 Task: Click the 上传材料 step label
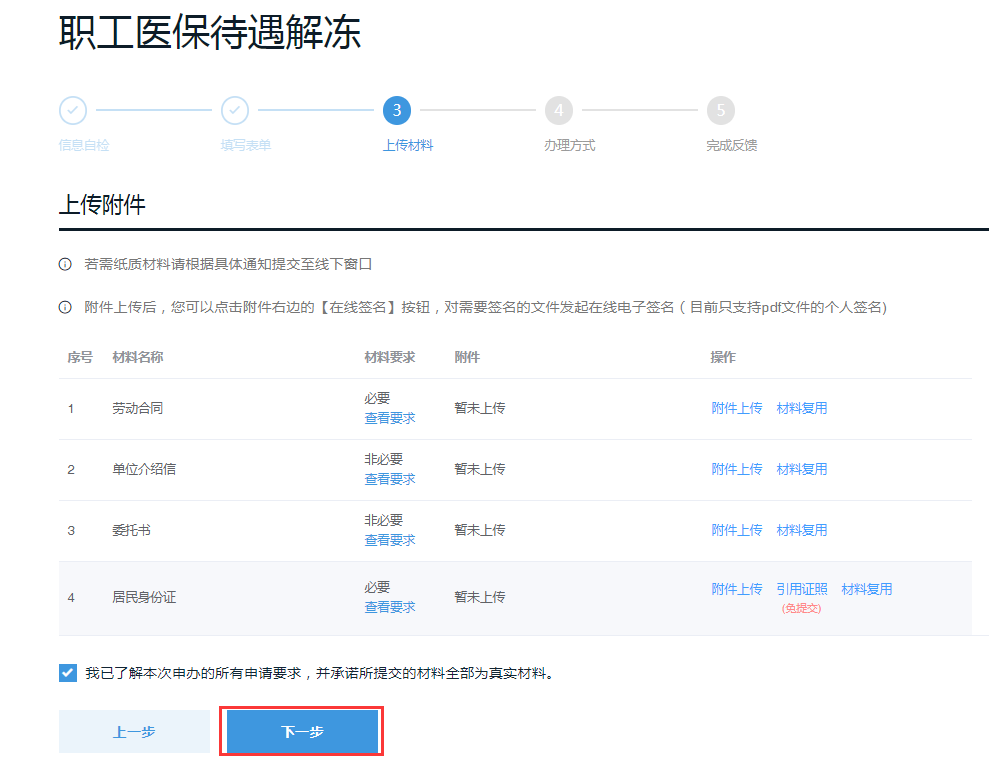tap(408, 146)
